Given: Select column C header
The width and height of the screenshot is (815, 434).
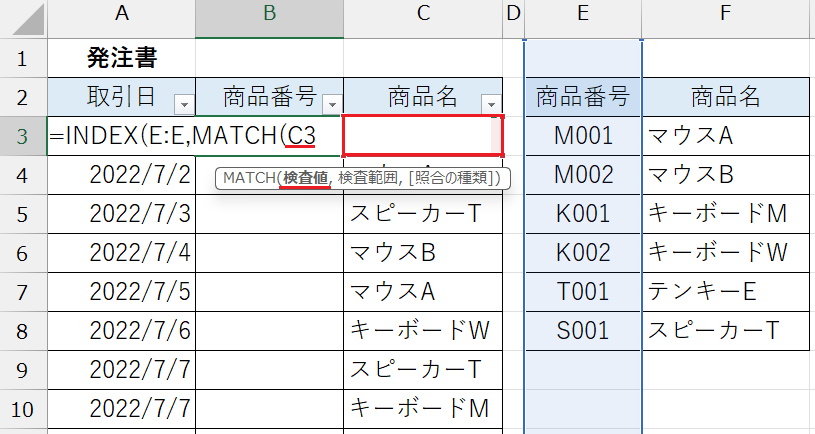Looking at the screenshot, I should pyautogui.click(x=423, y=19).
